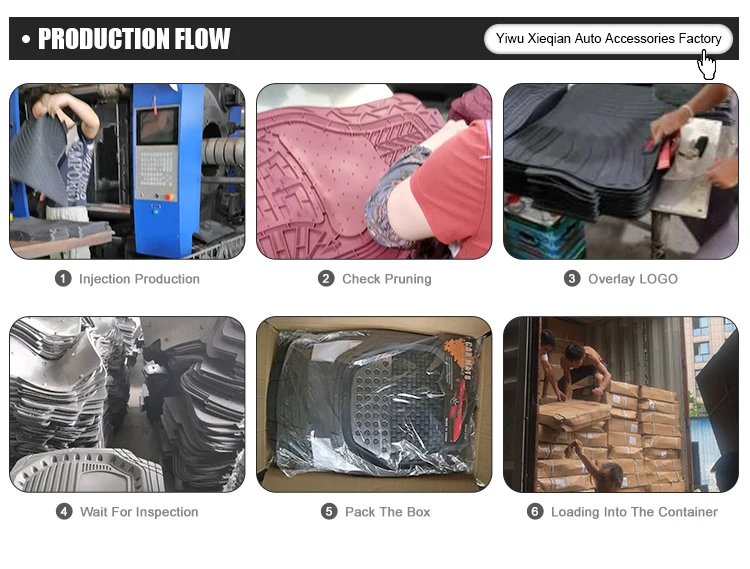Open the Overlay LOGO photo
The height and width of the screenshot is (569, 750).
click(x=621, y=171)
